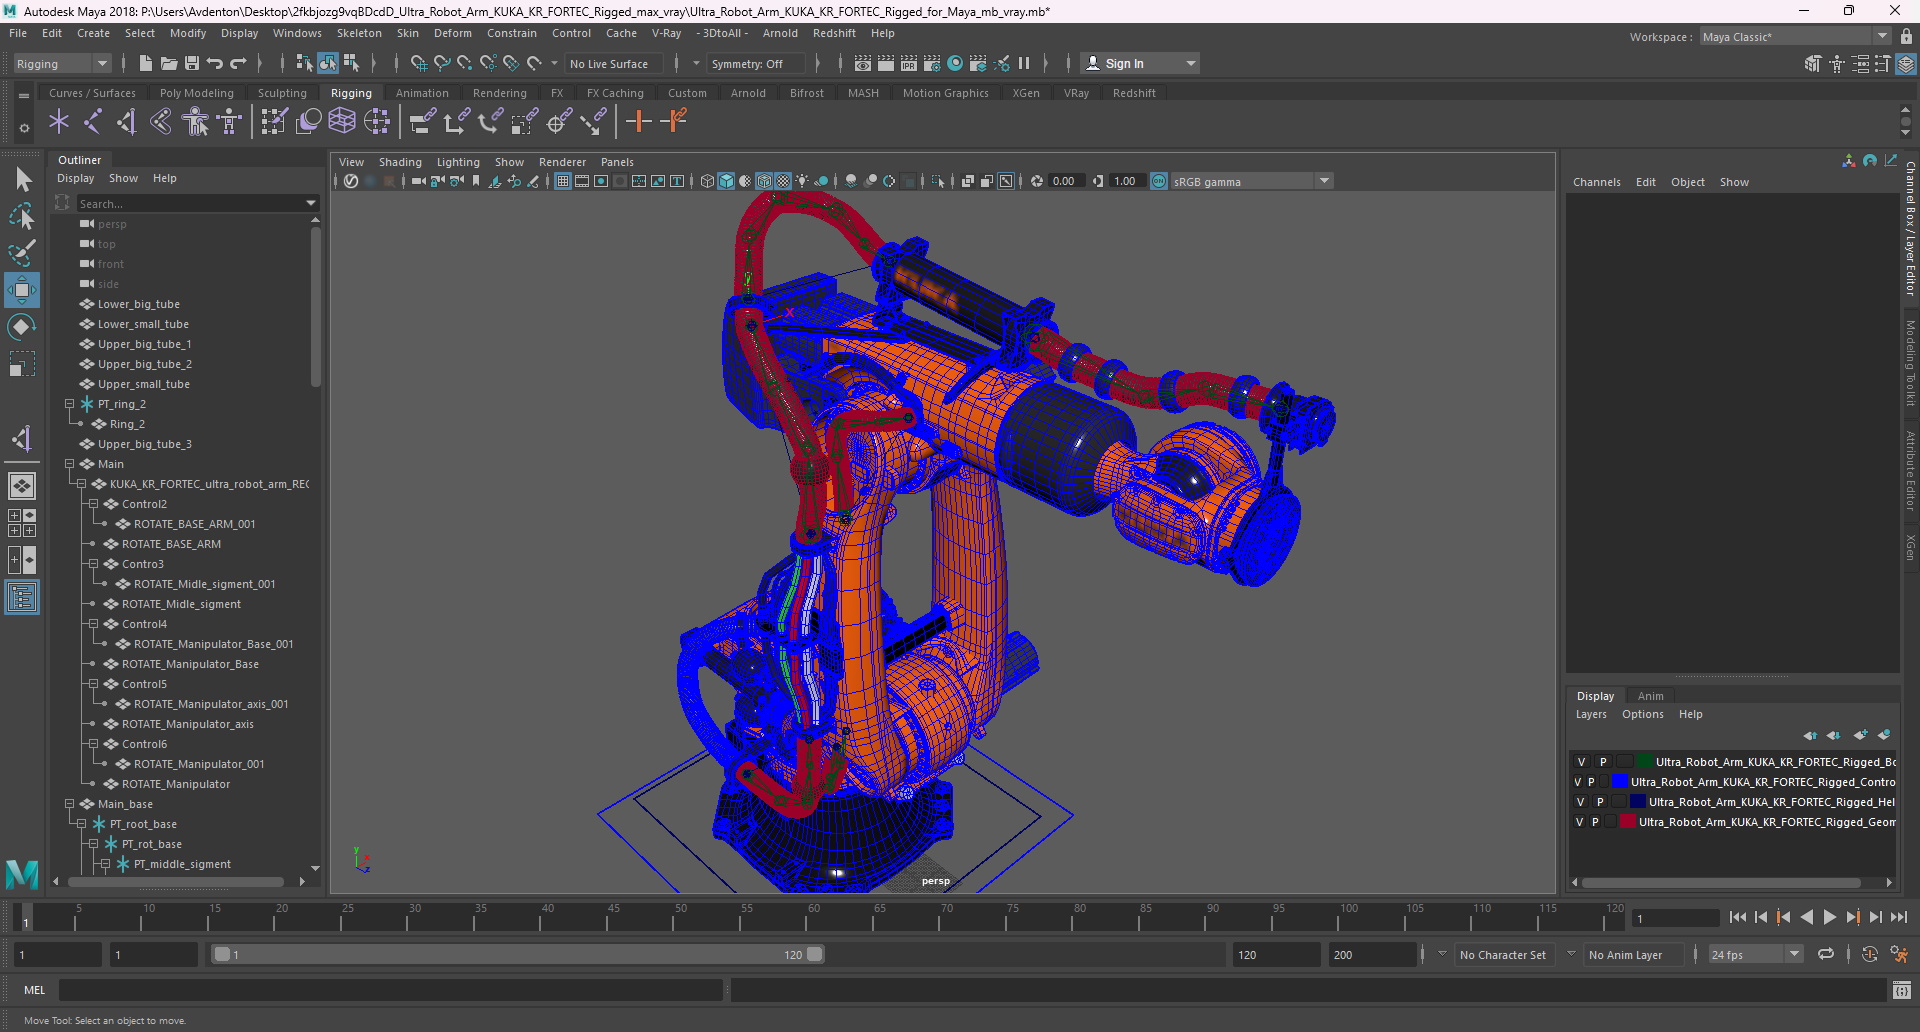Viewport: 1920px width, 1032px height.
Task: Click the Sign In button
Action: [x=1140, y=64]
